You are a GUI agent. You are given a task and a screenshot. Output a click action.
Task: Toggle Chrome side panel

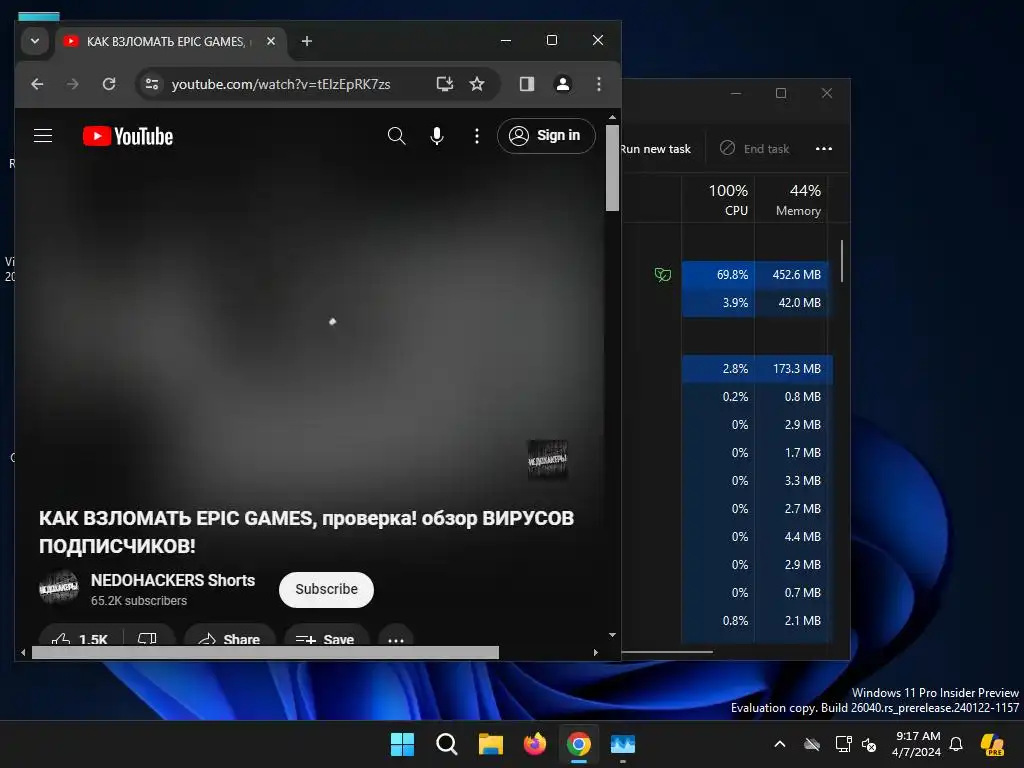(x=527, y=84)
